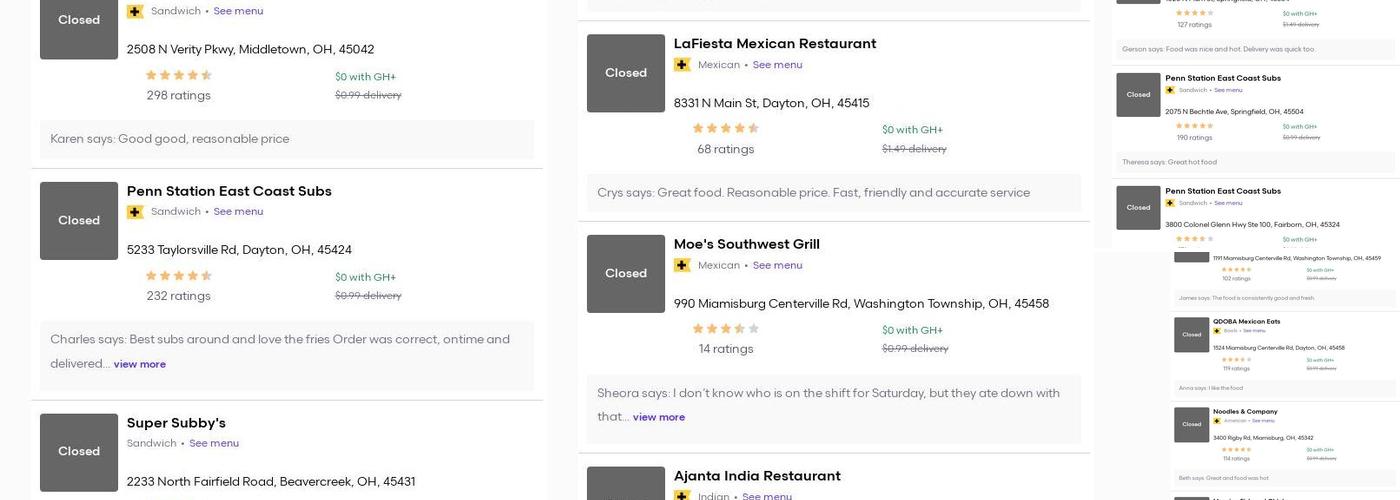Click Closed thumbnail for Super Subby's
1400x500 pixels.
[x=79, y=452]
